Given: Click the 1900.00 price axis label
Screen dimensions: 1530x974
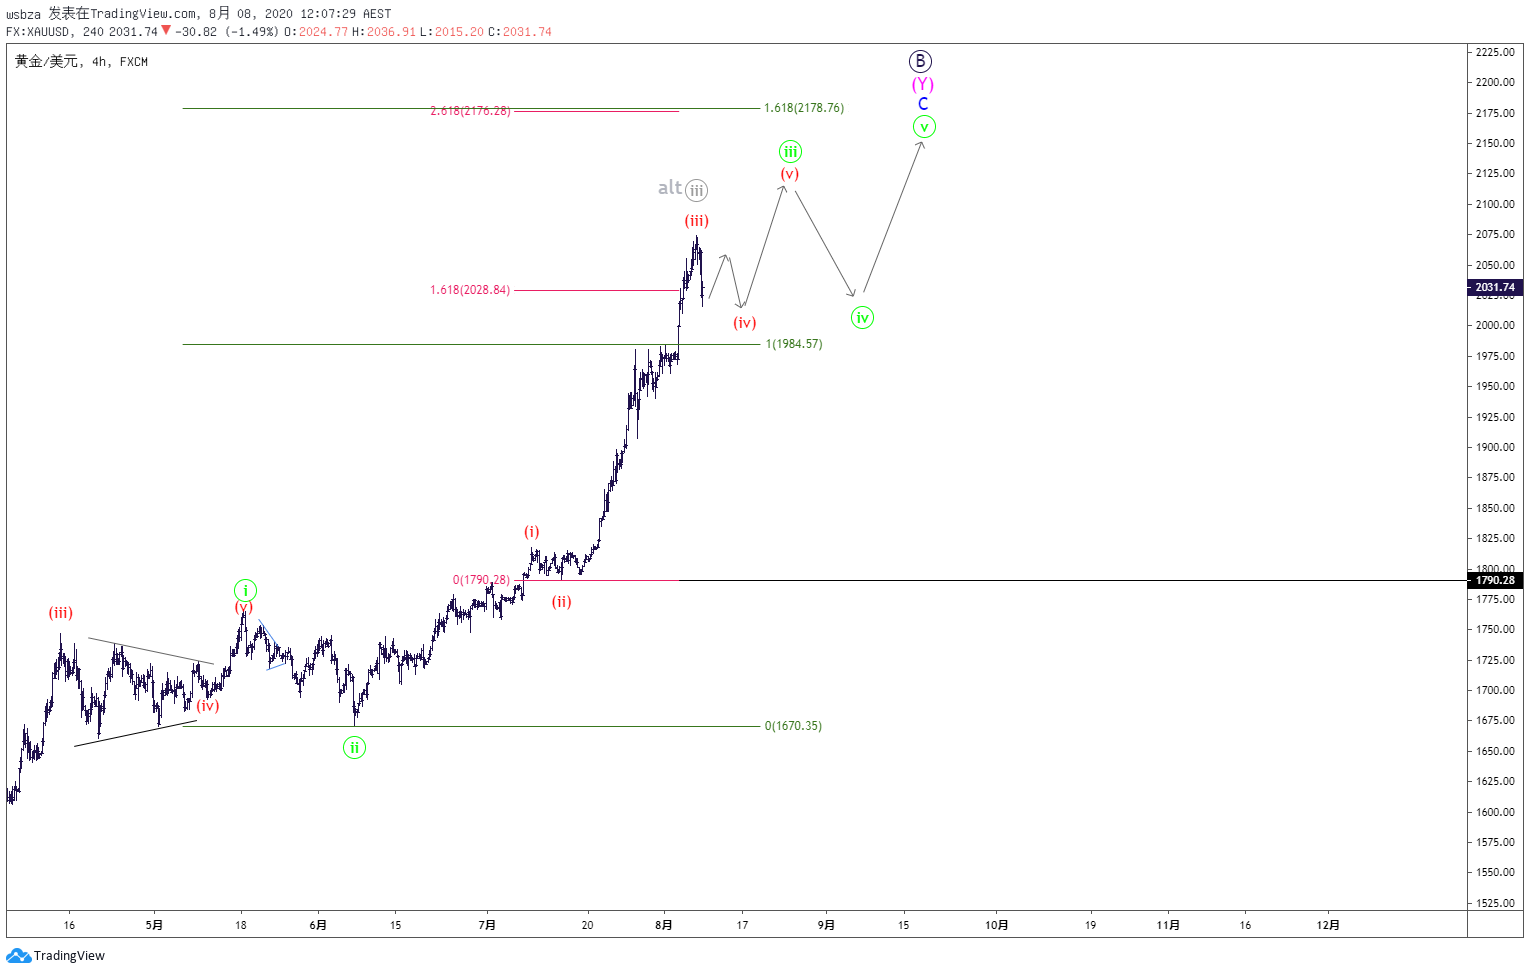Looking at the screenshot, I should (1495, 447).
